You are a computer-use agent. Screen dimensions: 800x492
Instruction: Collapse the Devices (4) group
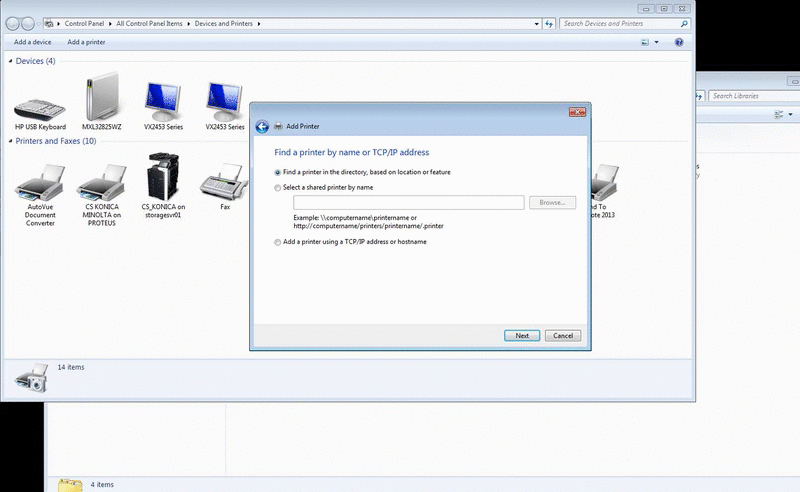(11, 61)
